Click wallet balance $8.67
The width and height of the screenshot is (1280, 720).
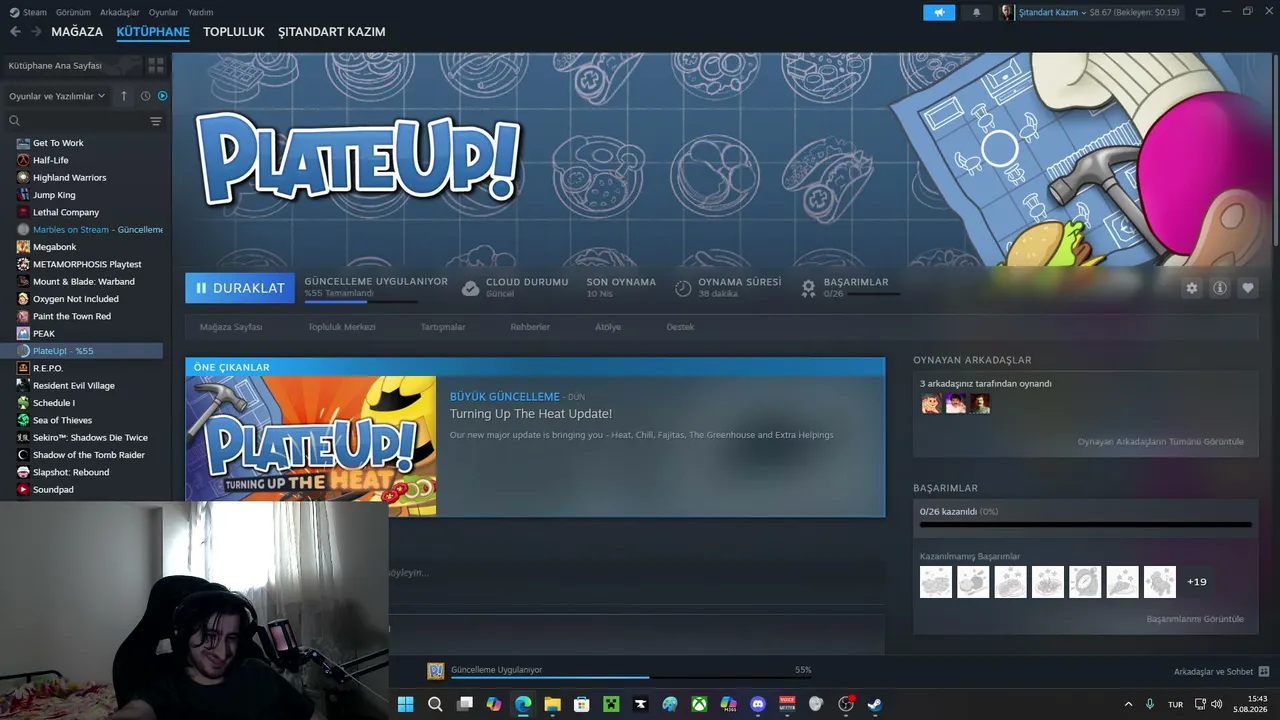coord(1134,12)
